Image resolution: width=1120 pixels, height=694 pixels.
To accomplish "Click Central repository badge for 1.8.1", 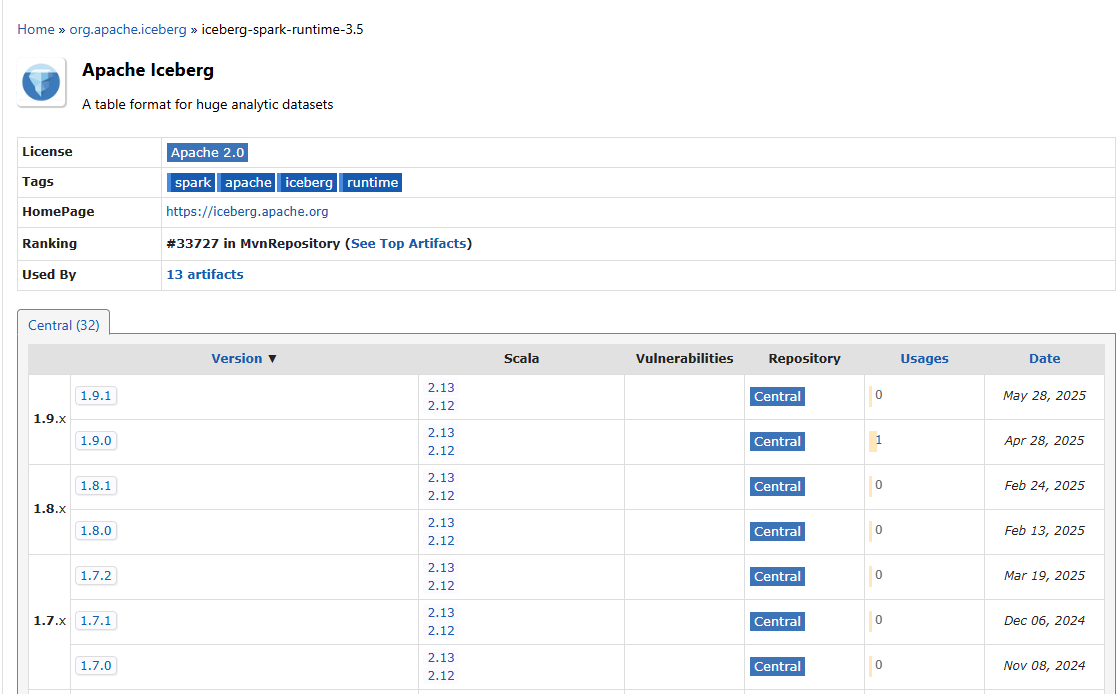I will click(x=777, y=486).
